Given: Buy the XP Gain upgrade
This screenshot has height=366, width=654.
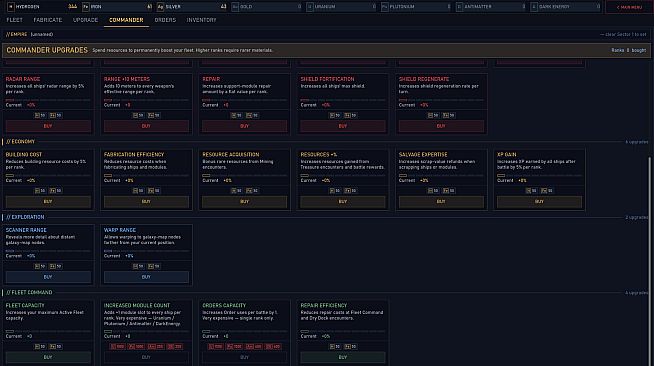Looking at the screenshot, I should click(x=539, y=201).
